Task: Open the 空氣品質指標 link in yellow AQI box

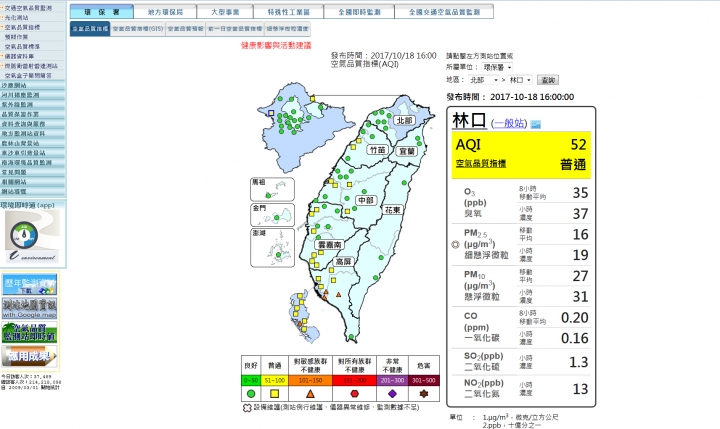Action: 481,164
